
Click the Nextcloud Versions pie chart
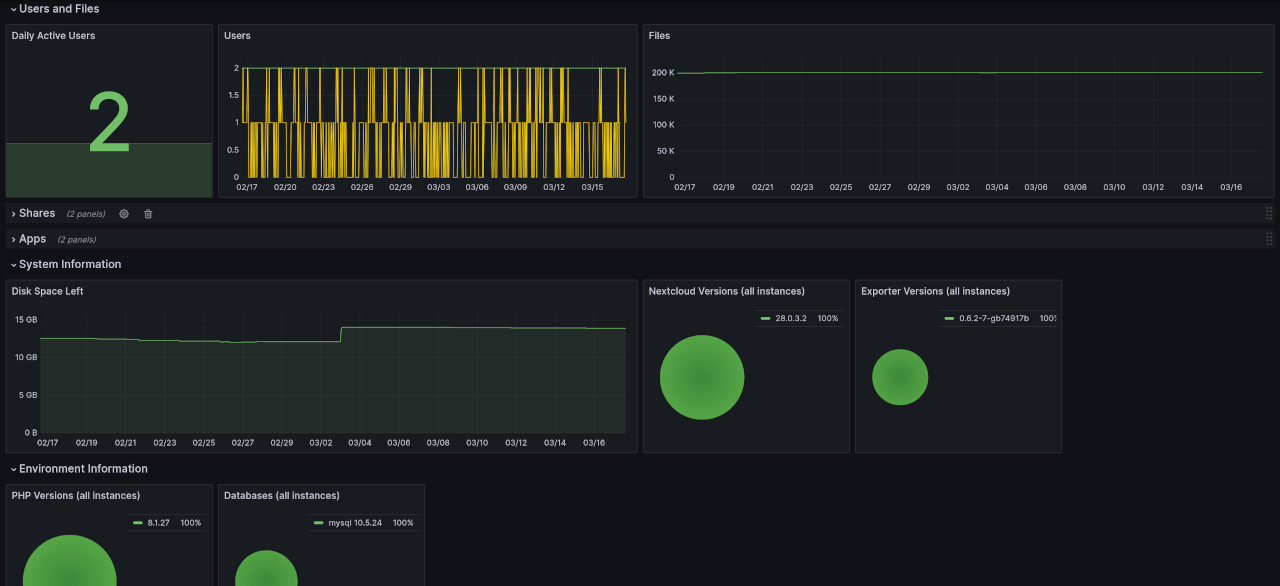point(702,378)
